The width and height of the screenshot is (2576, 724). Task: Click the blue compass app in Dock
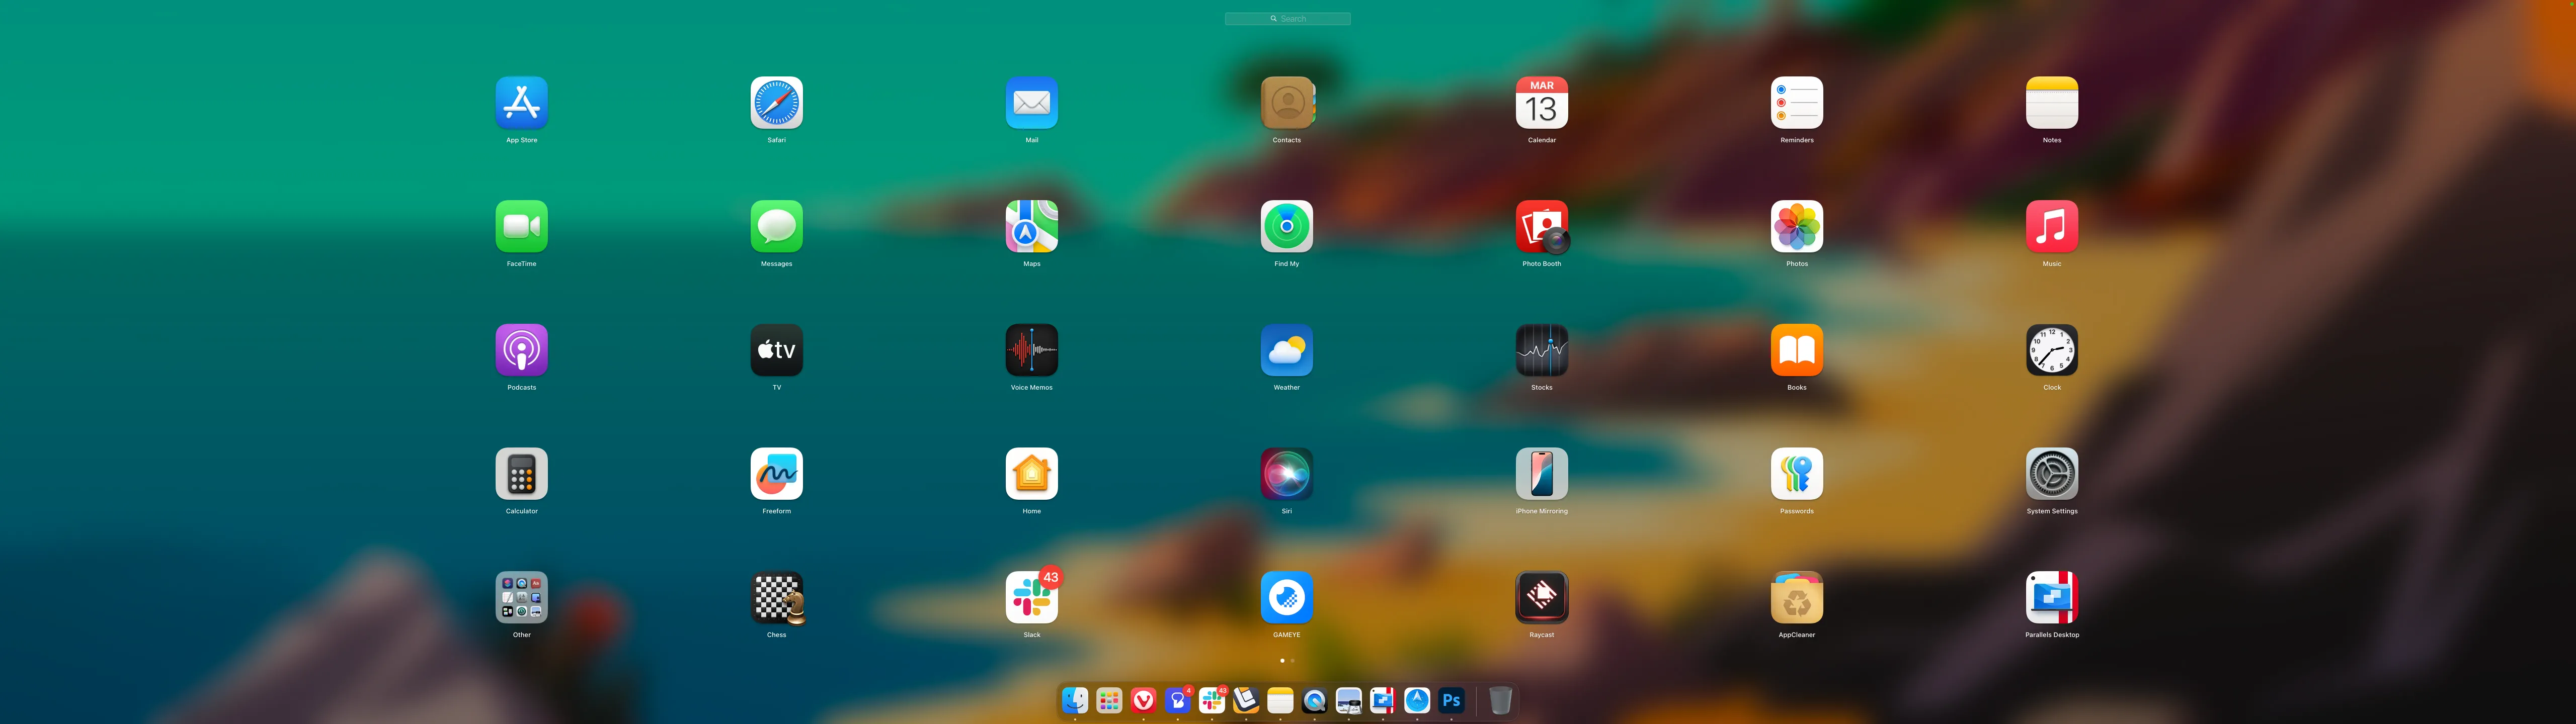(1417, 700)
